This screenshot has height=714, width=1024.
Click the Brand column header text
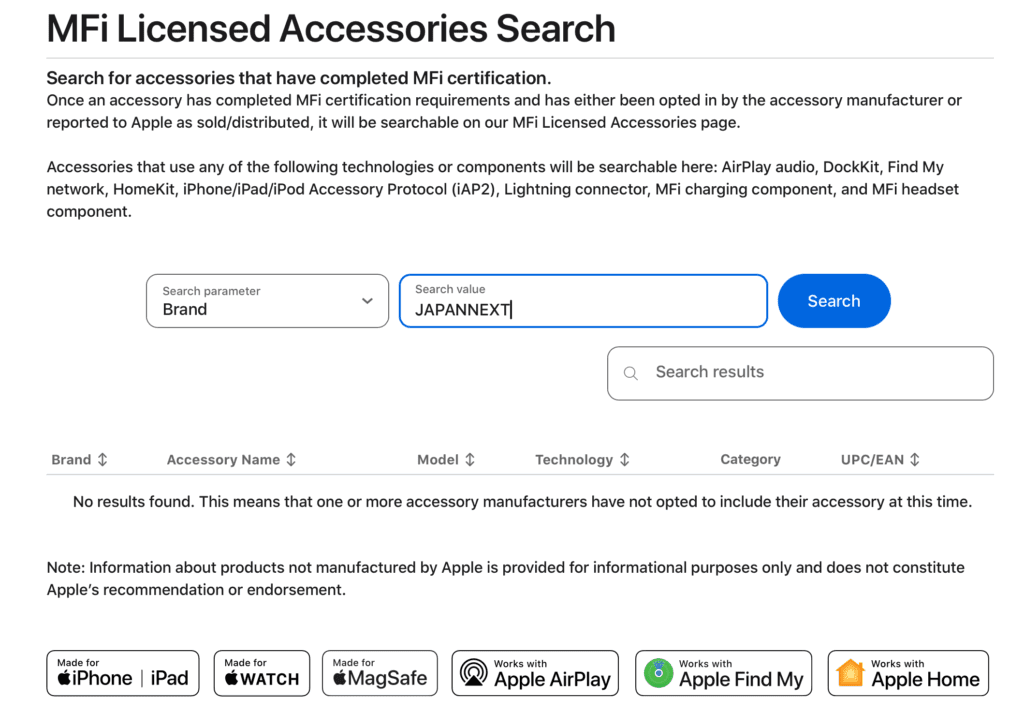pos(71,460)
